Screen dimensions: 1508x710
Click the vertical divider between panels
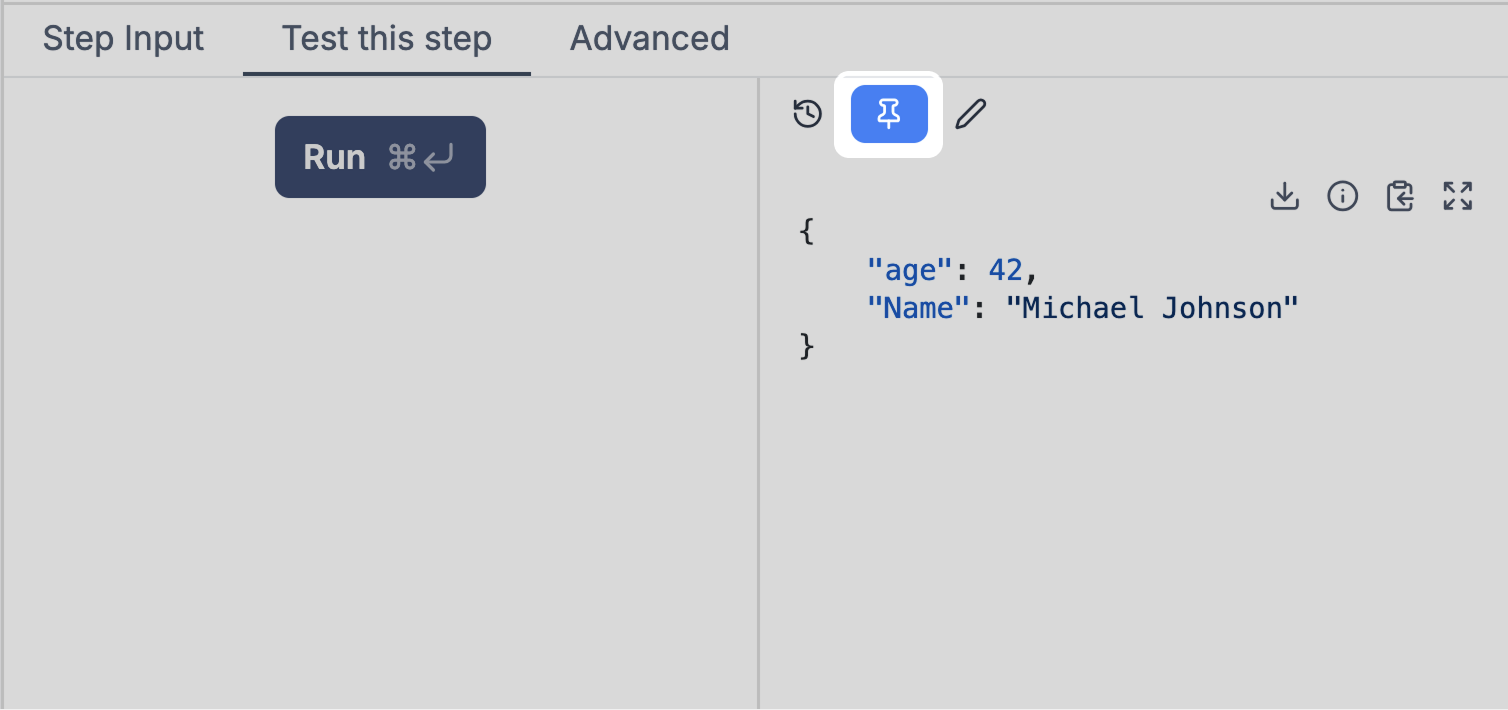(759, 392)
